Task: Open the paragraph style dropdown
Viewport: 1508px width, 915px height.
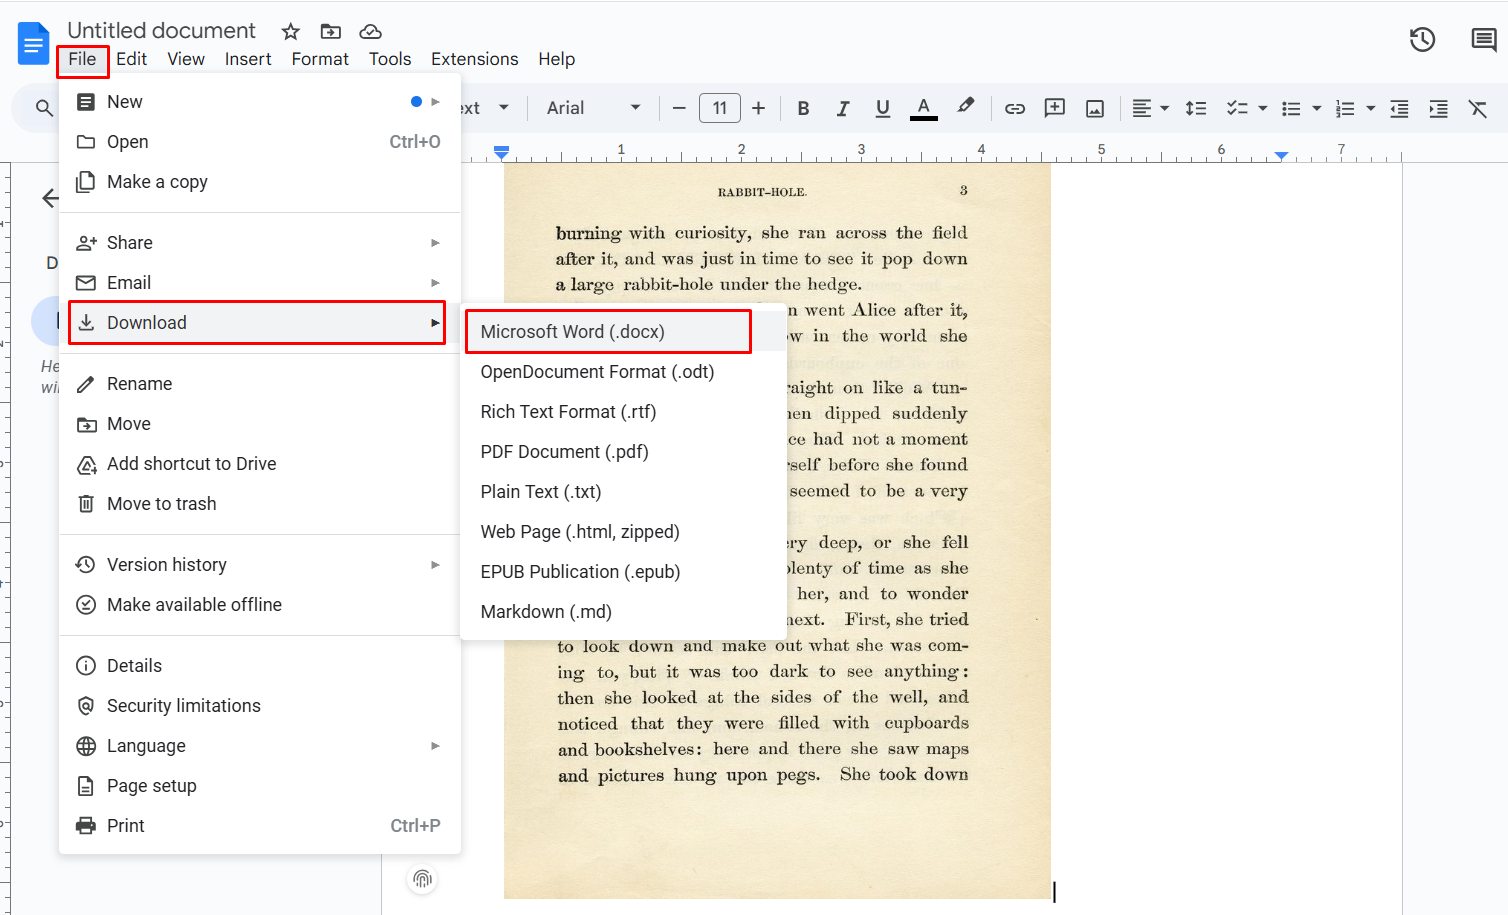Action: pyautogui.click(x=485, y=108)
